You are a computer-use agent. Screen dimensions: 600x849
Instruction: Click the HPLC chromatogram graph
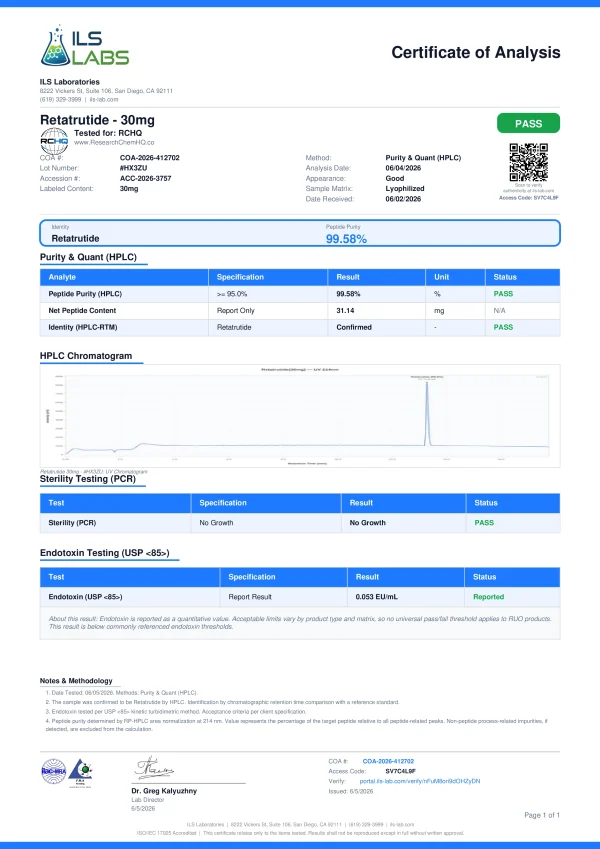click(x=300, y=416)
